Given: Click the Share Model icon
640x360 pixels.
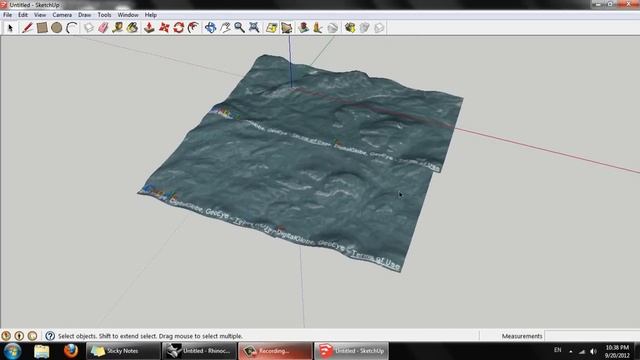Looking at the screenshot, I should [364, 28].
